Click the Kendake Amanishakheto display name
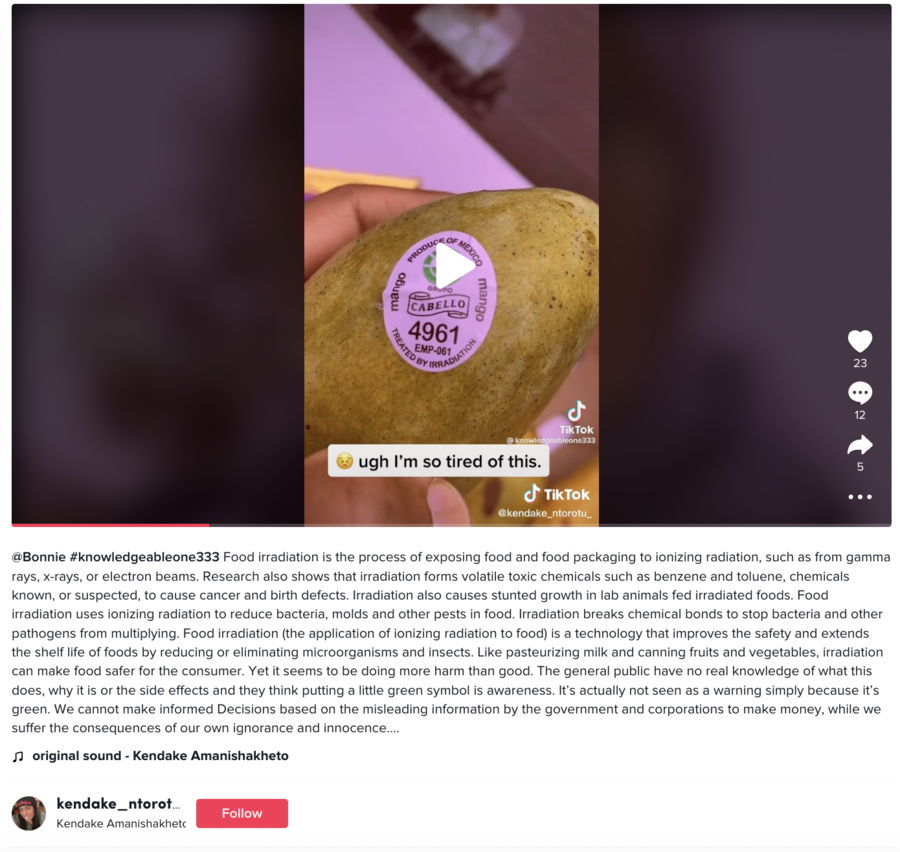 pyautogui.click(x=121, y=823)
